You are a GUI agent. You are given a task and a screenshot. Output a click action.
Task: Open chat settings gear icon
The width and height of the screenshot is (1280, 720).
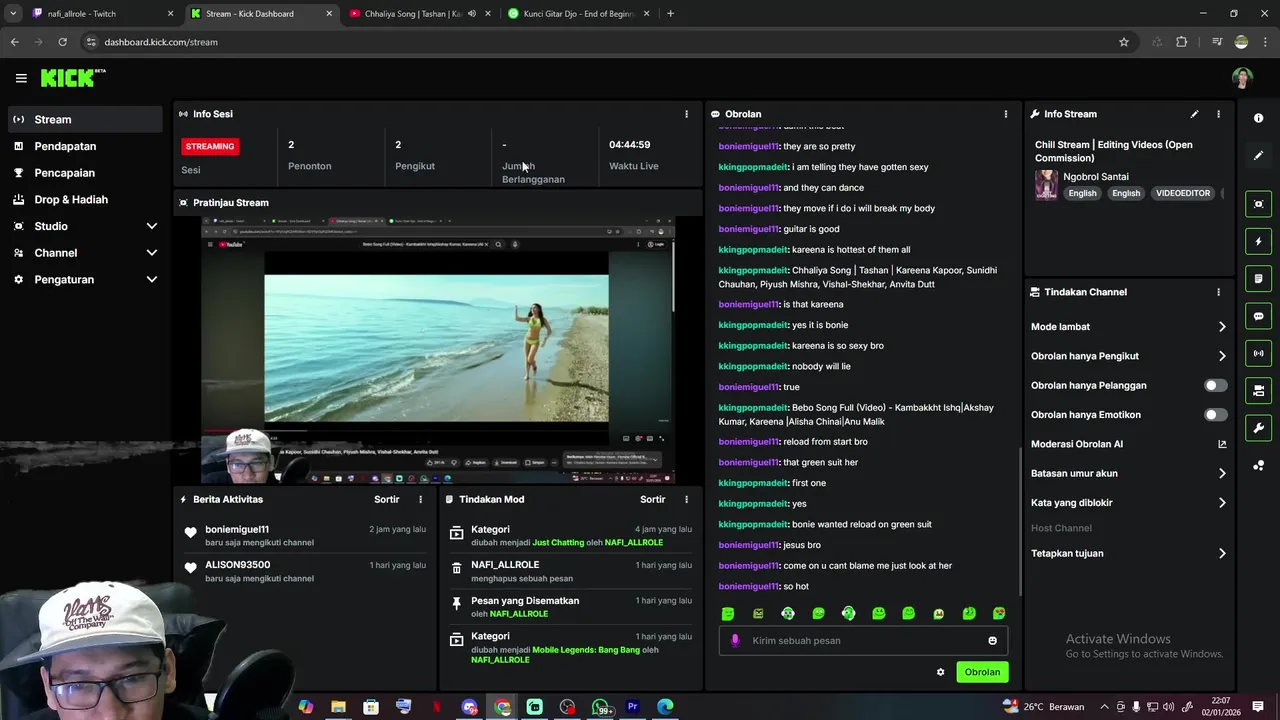[x=940, y=672]
